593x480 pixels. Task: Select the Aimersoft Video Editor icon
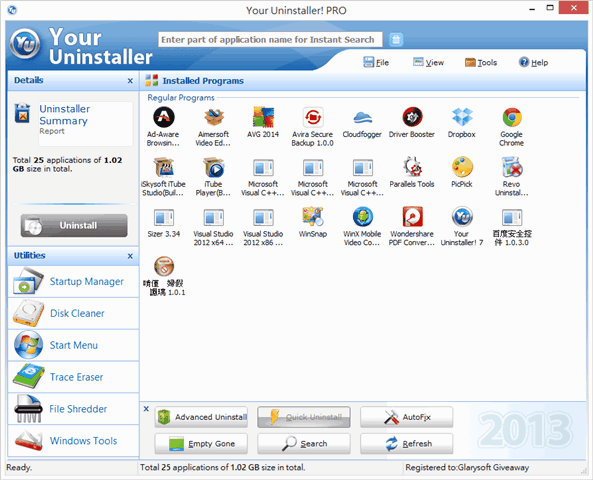click(214, 117)
